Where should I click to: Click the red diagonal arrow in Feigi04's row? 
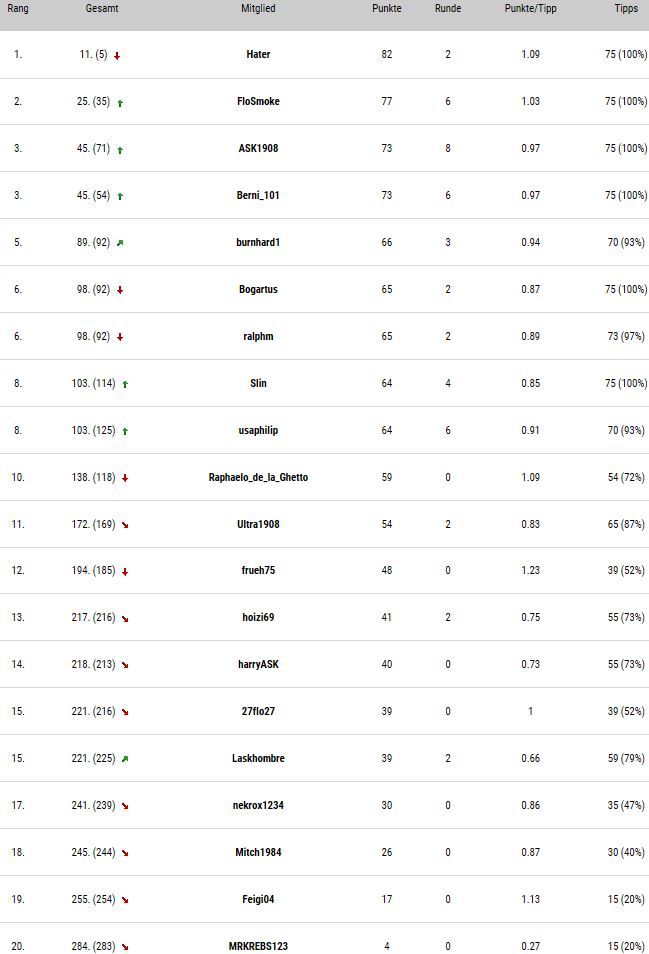point(125,900)
